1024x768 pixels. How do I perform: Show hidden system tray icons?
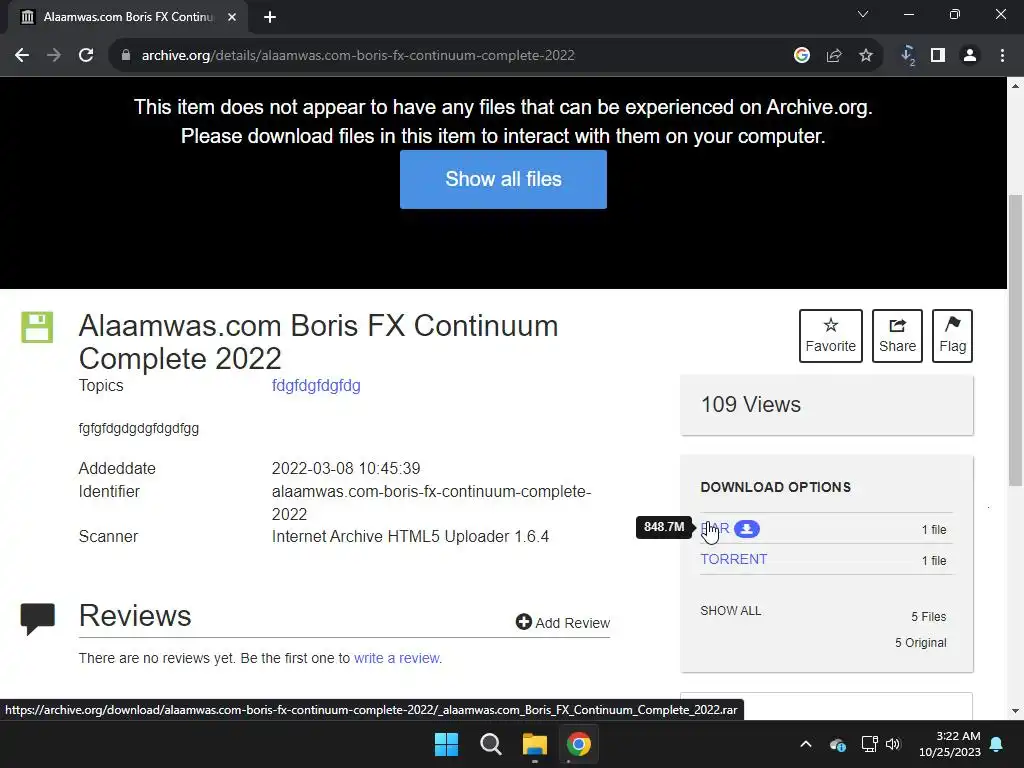click(x=806, y=744)
